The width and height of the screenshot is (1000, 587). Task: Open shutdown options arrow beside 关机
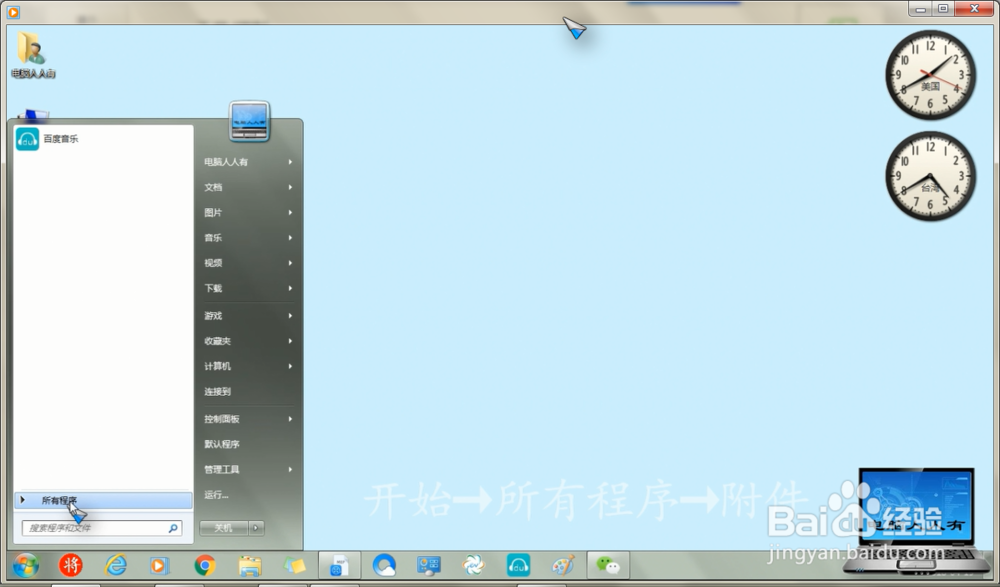point(256,528)
